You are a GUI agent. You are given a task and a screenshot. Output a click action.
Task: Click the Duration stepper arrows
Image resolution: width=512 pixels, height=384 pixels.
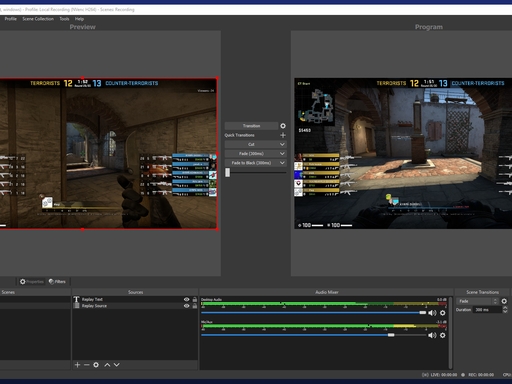pos(505,310)
